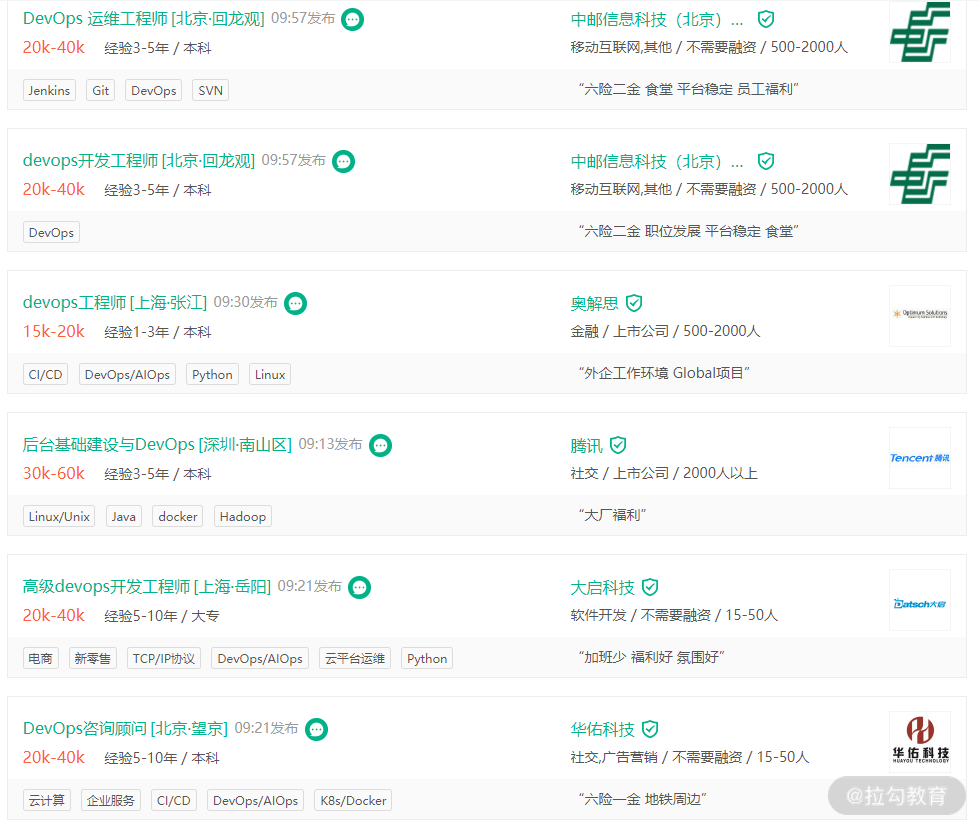Click lone DevOps tag under devops开发工程师
This screenshot has width=979, height=828.
[51, 232]
